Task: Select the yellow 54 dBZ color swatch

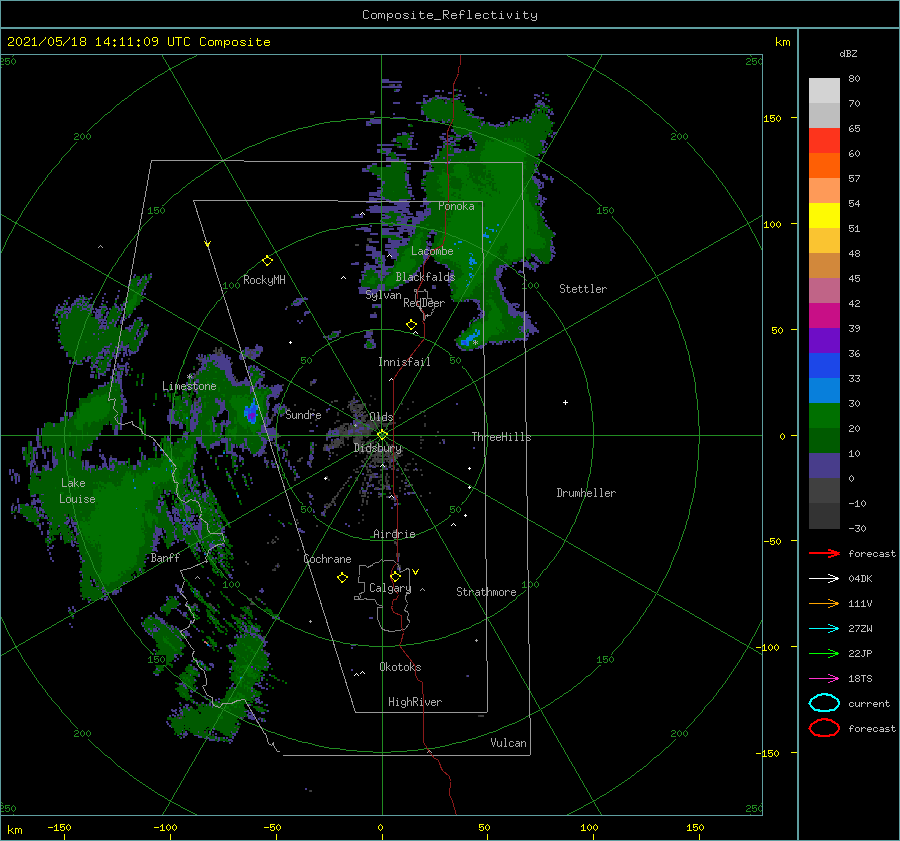Action: (x=824, y=215)
